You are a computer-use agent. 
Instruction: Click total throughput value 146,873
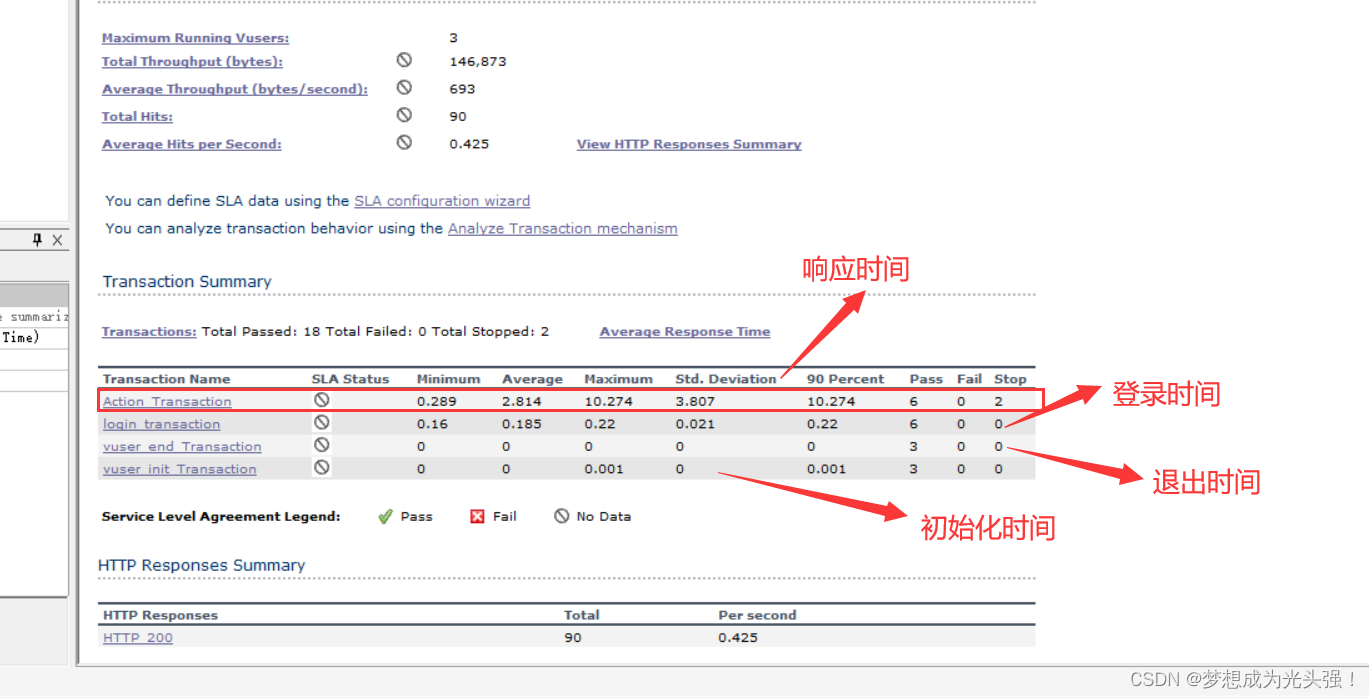tap(478, 62)
